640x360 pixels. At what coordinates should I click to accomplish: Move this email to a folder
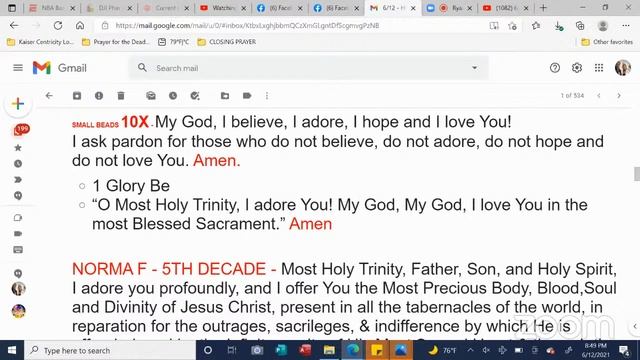pos(225,96)
